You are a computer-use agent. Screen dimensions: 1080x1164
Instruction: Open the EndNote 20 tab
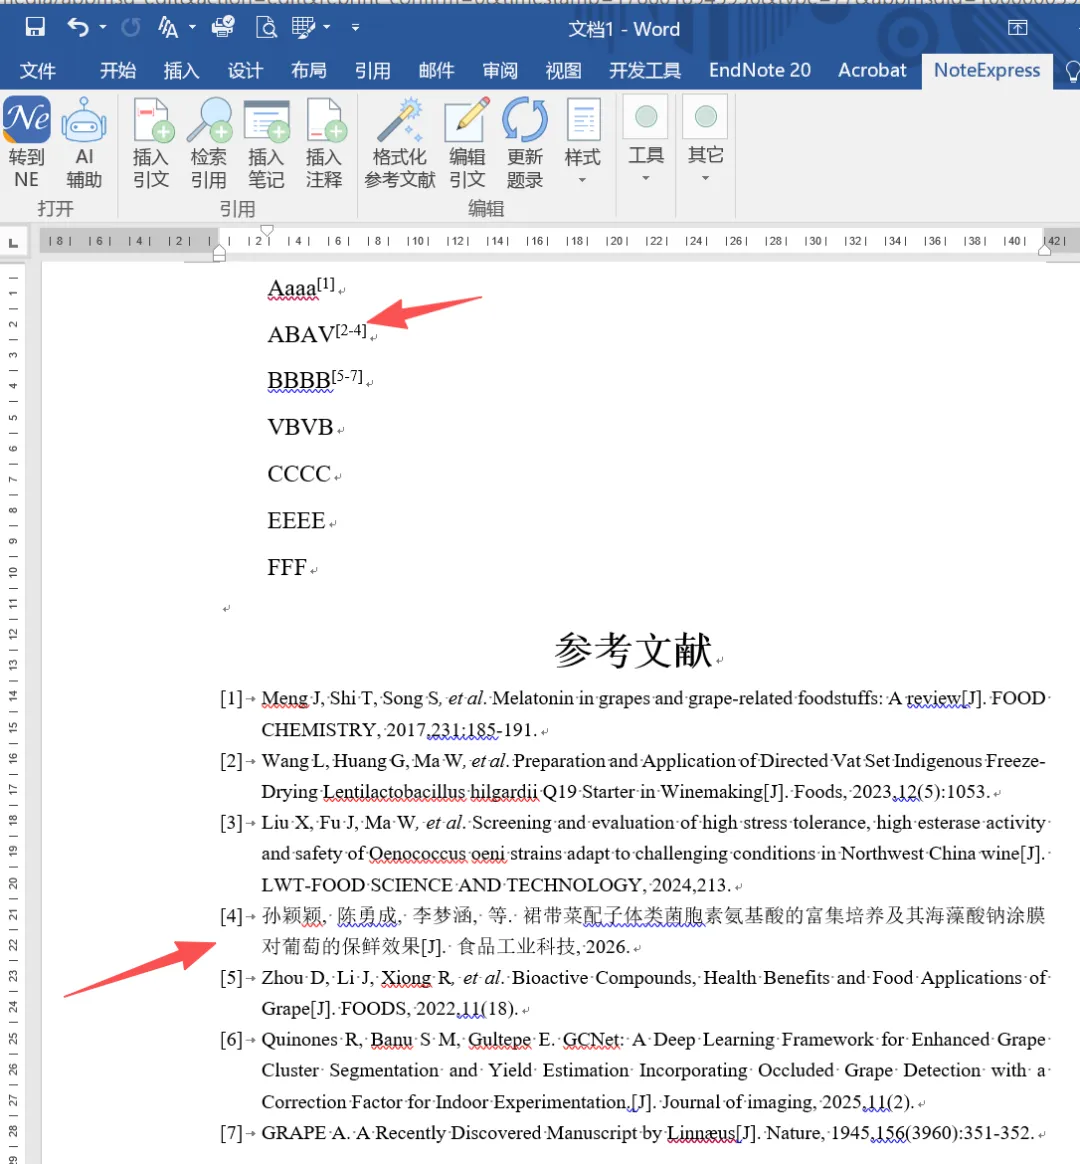click(x=759, y=71)
